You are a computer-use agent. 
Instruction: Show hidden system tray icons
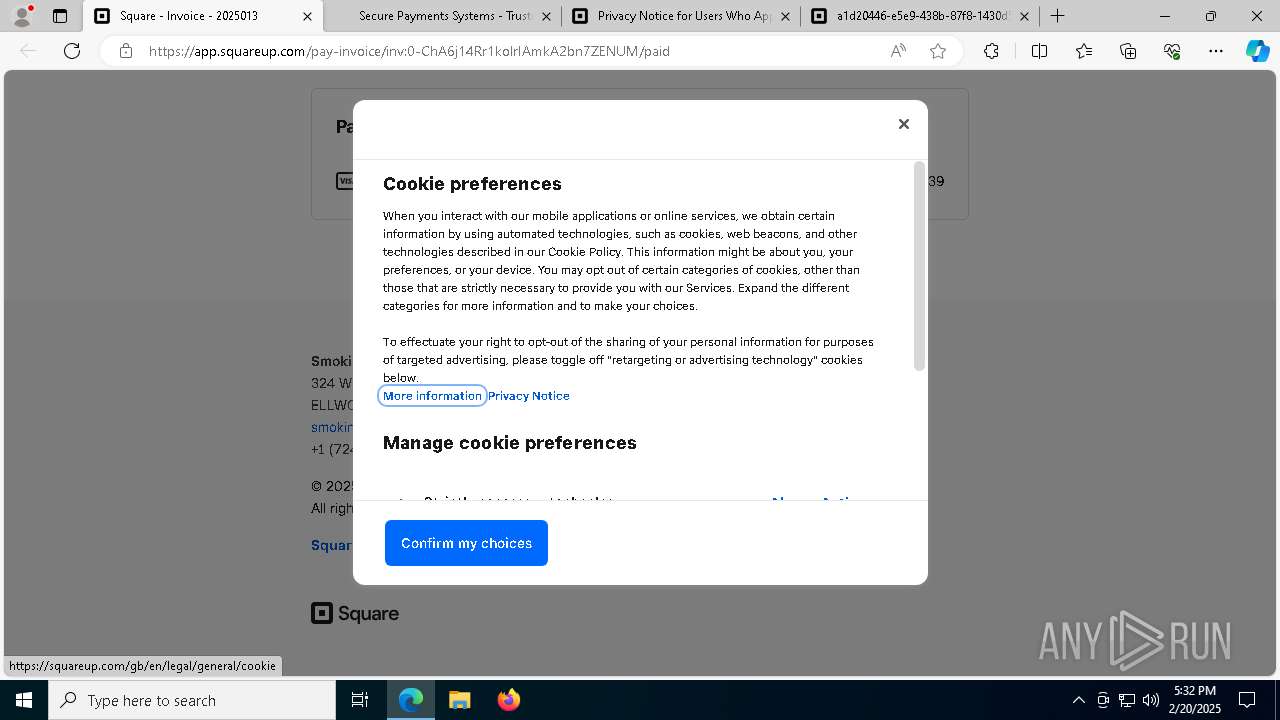coord(1078,700)
